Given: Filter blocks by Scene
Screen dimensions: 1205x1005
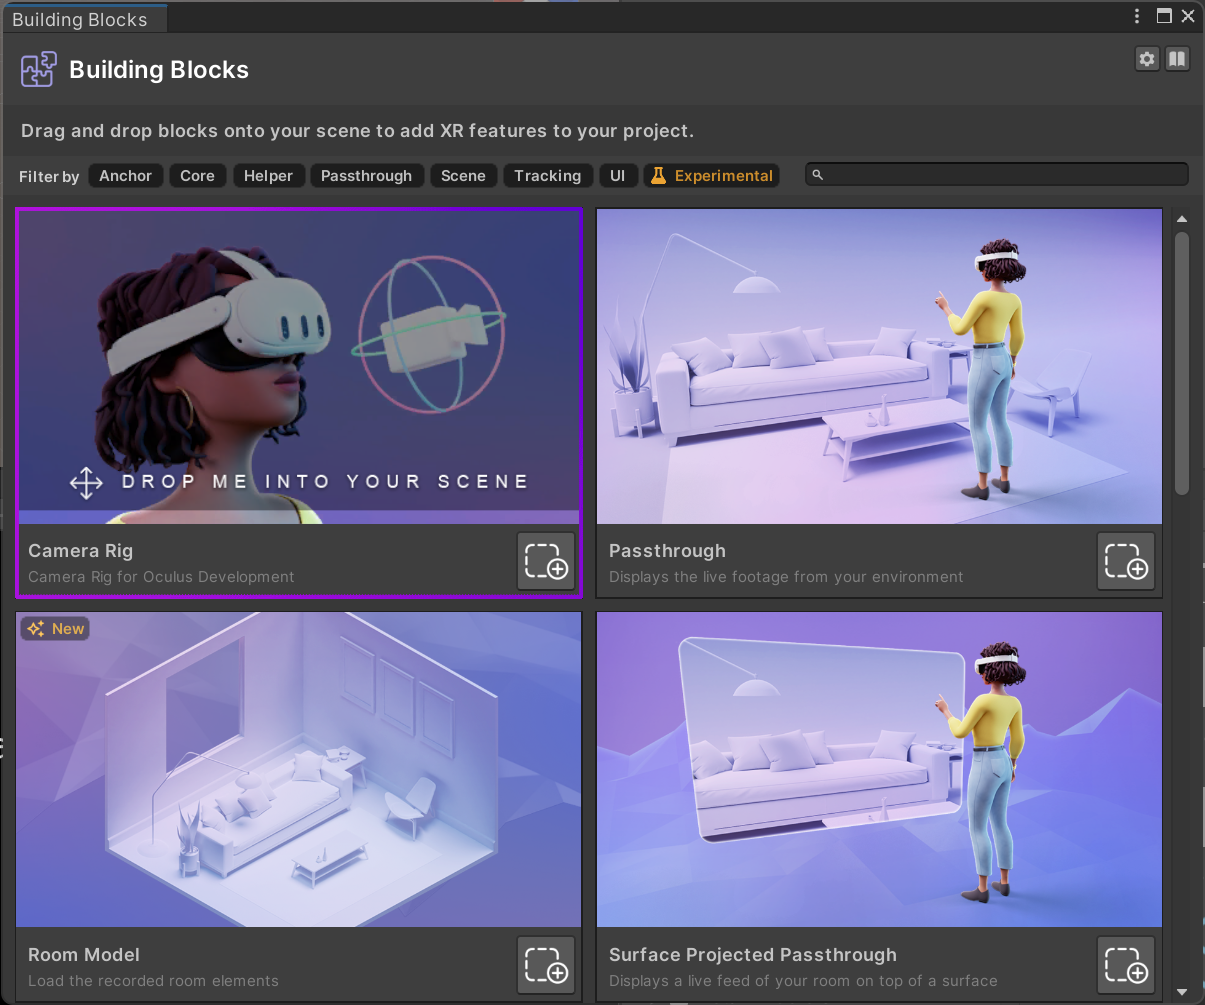Looking at the screenshot, I should click(x=463, y=175).
